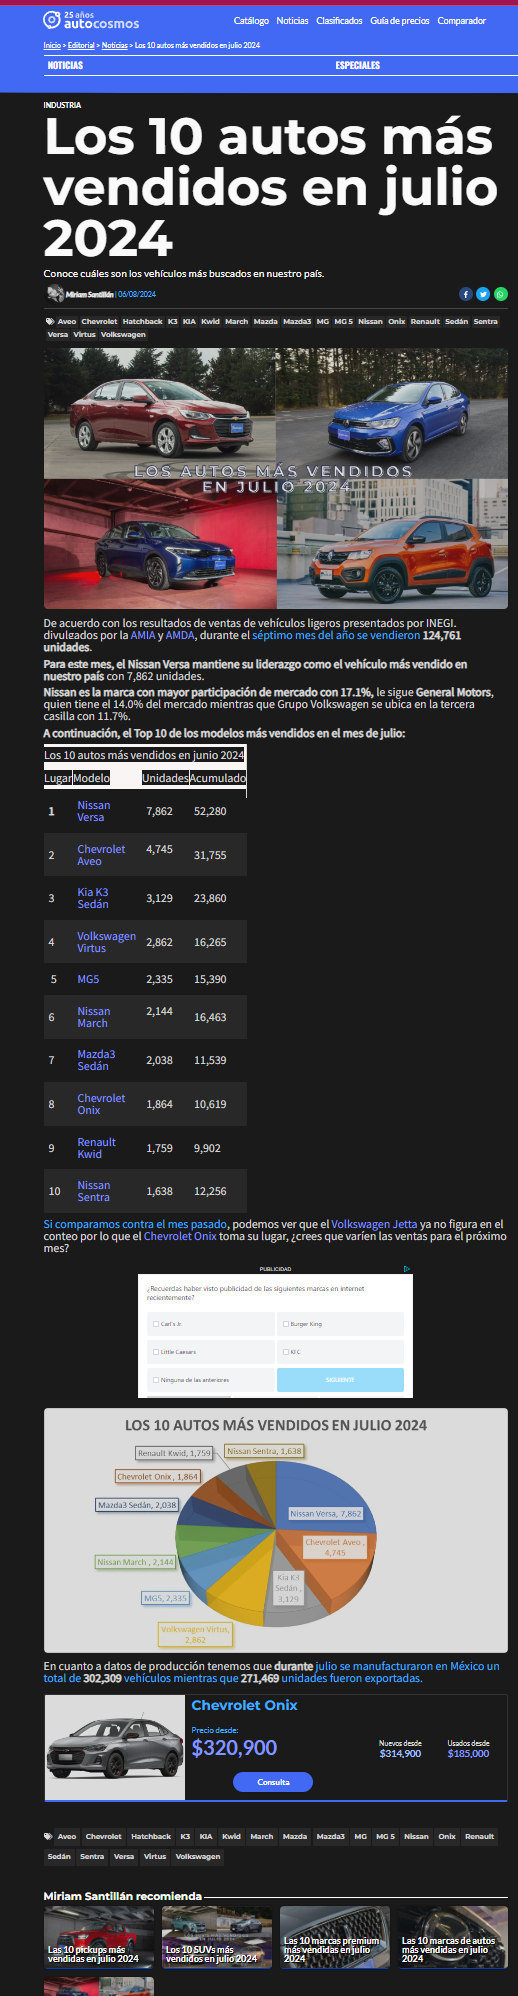Click the tag icon above the top tags
518x1996 pixels.
point(49,322)
